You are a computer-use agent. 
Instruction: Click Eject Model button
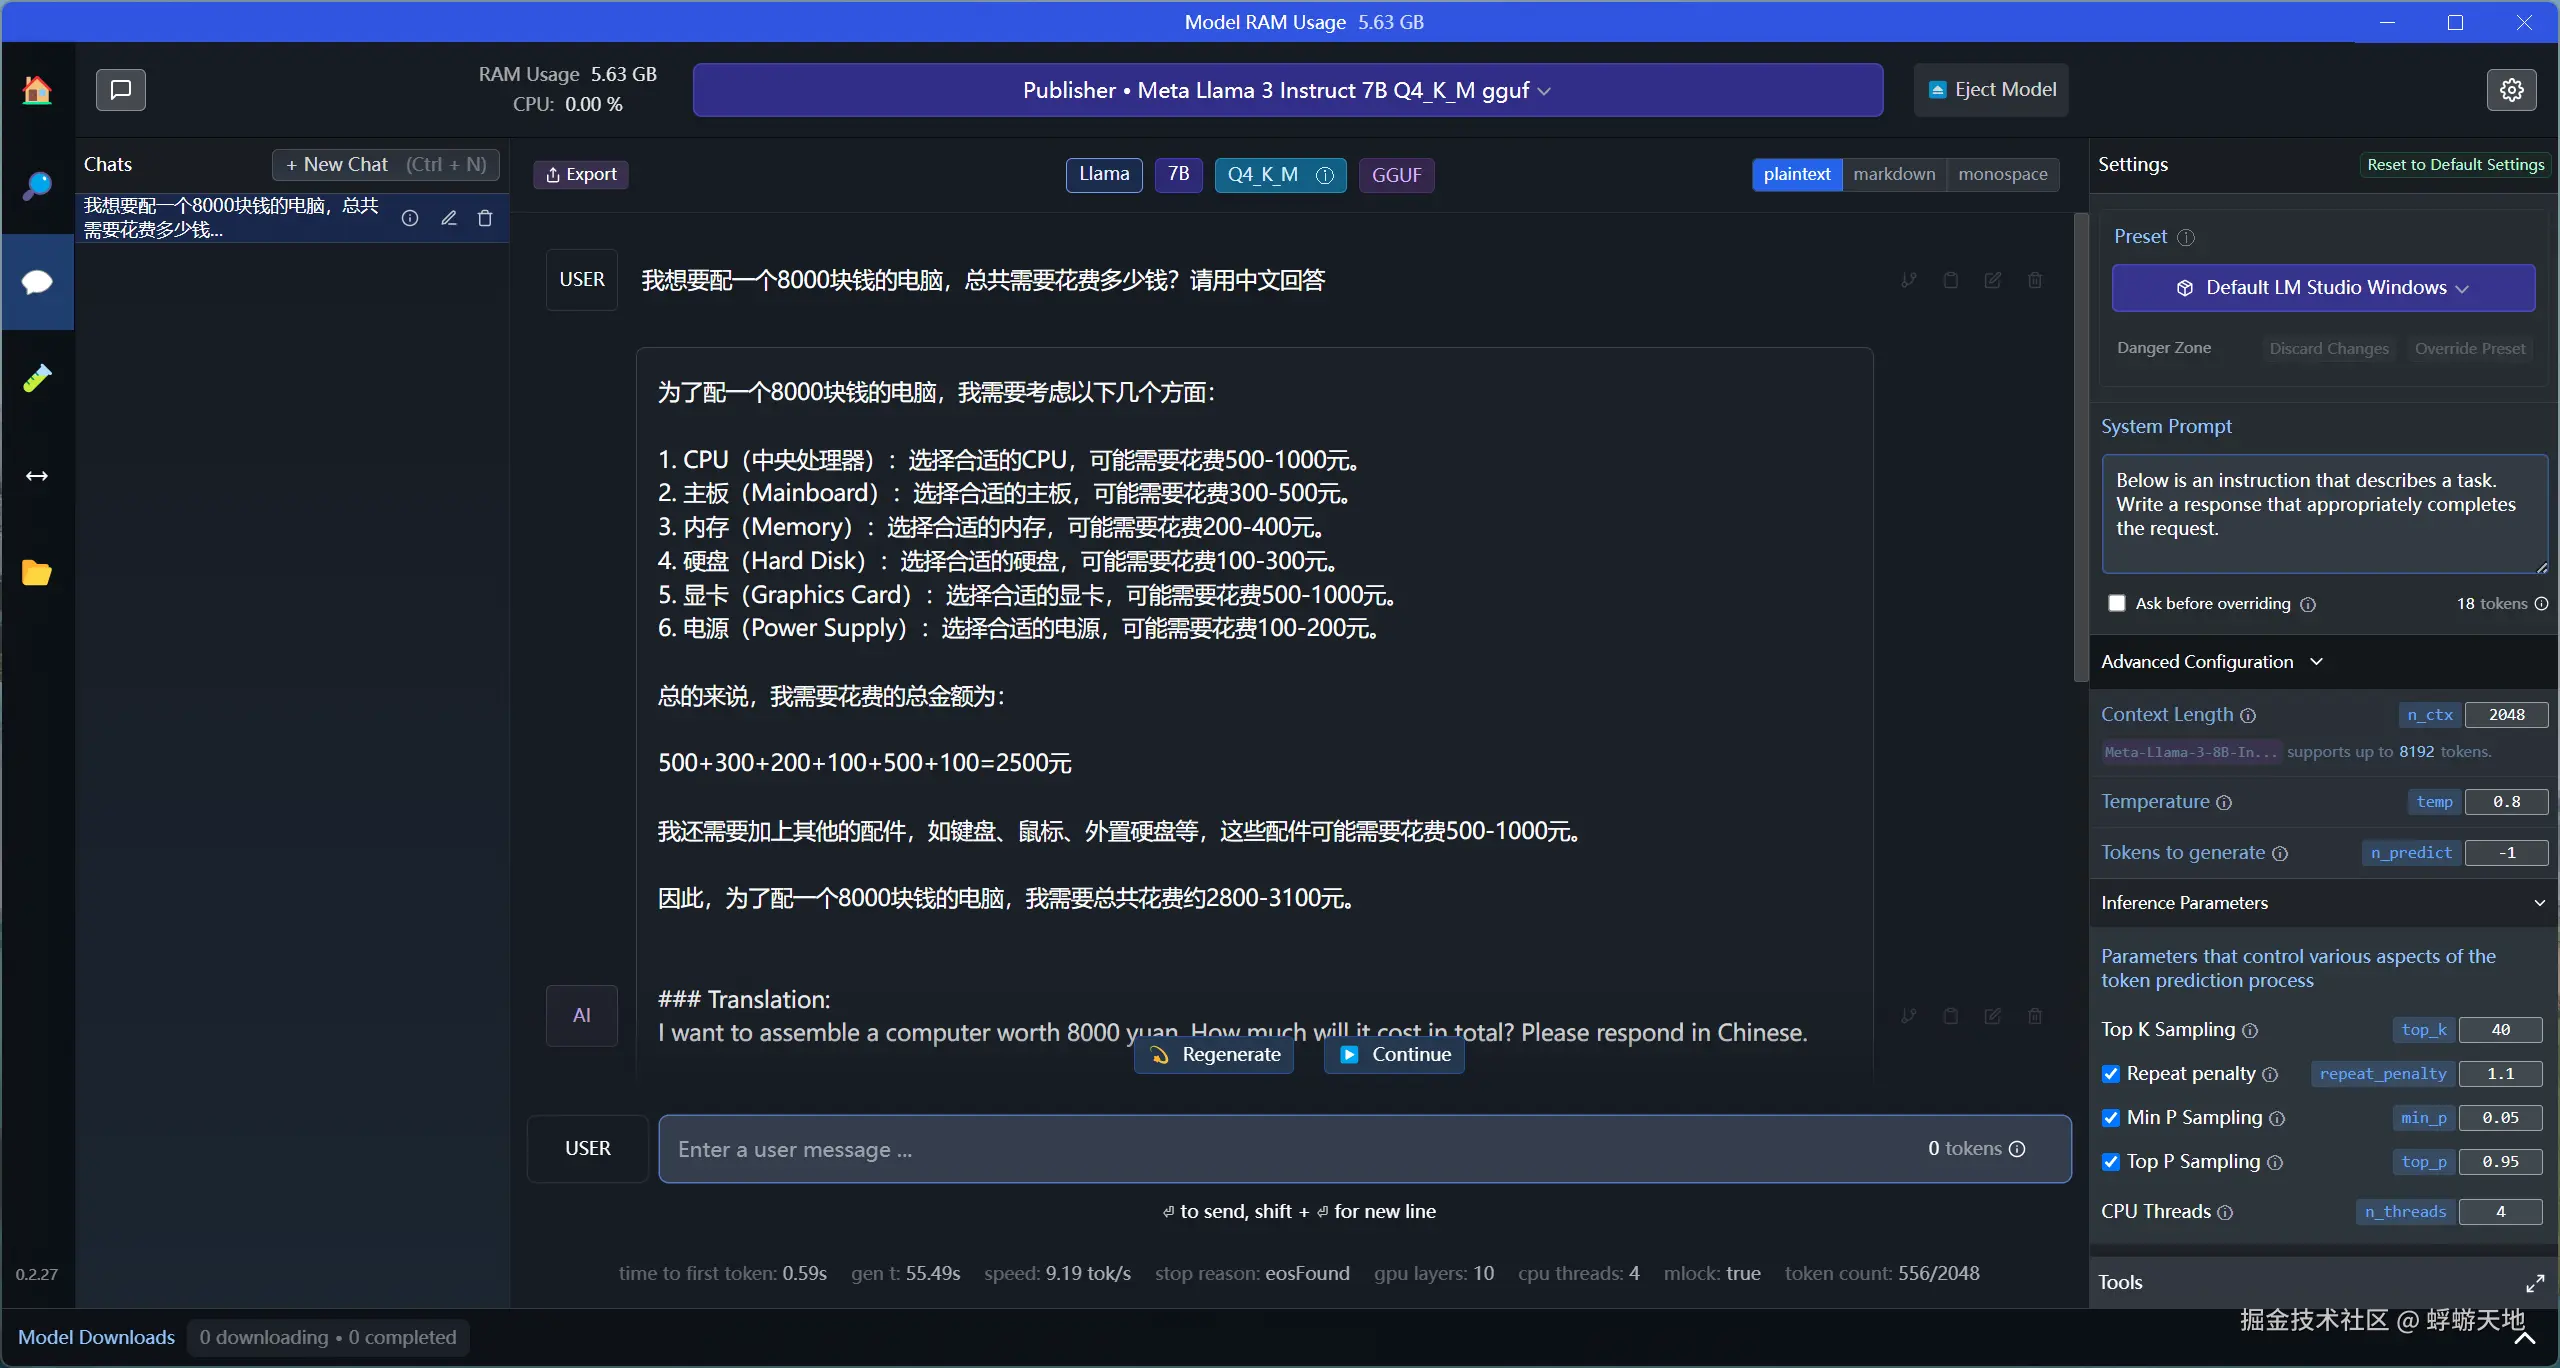point(1991,90)
